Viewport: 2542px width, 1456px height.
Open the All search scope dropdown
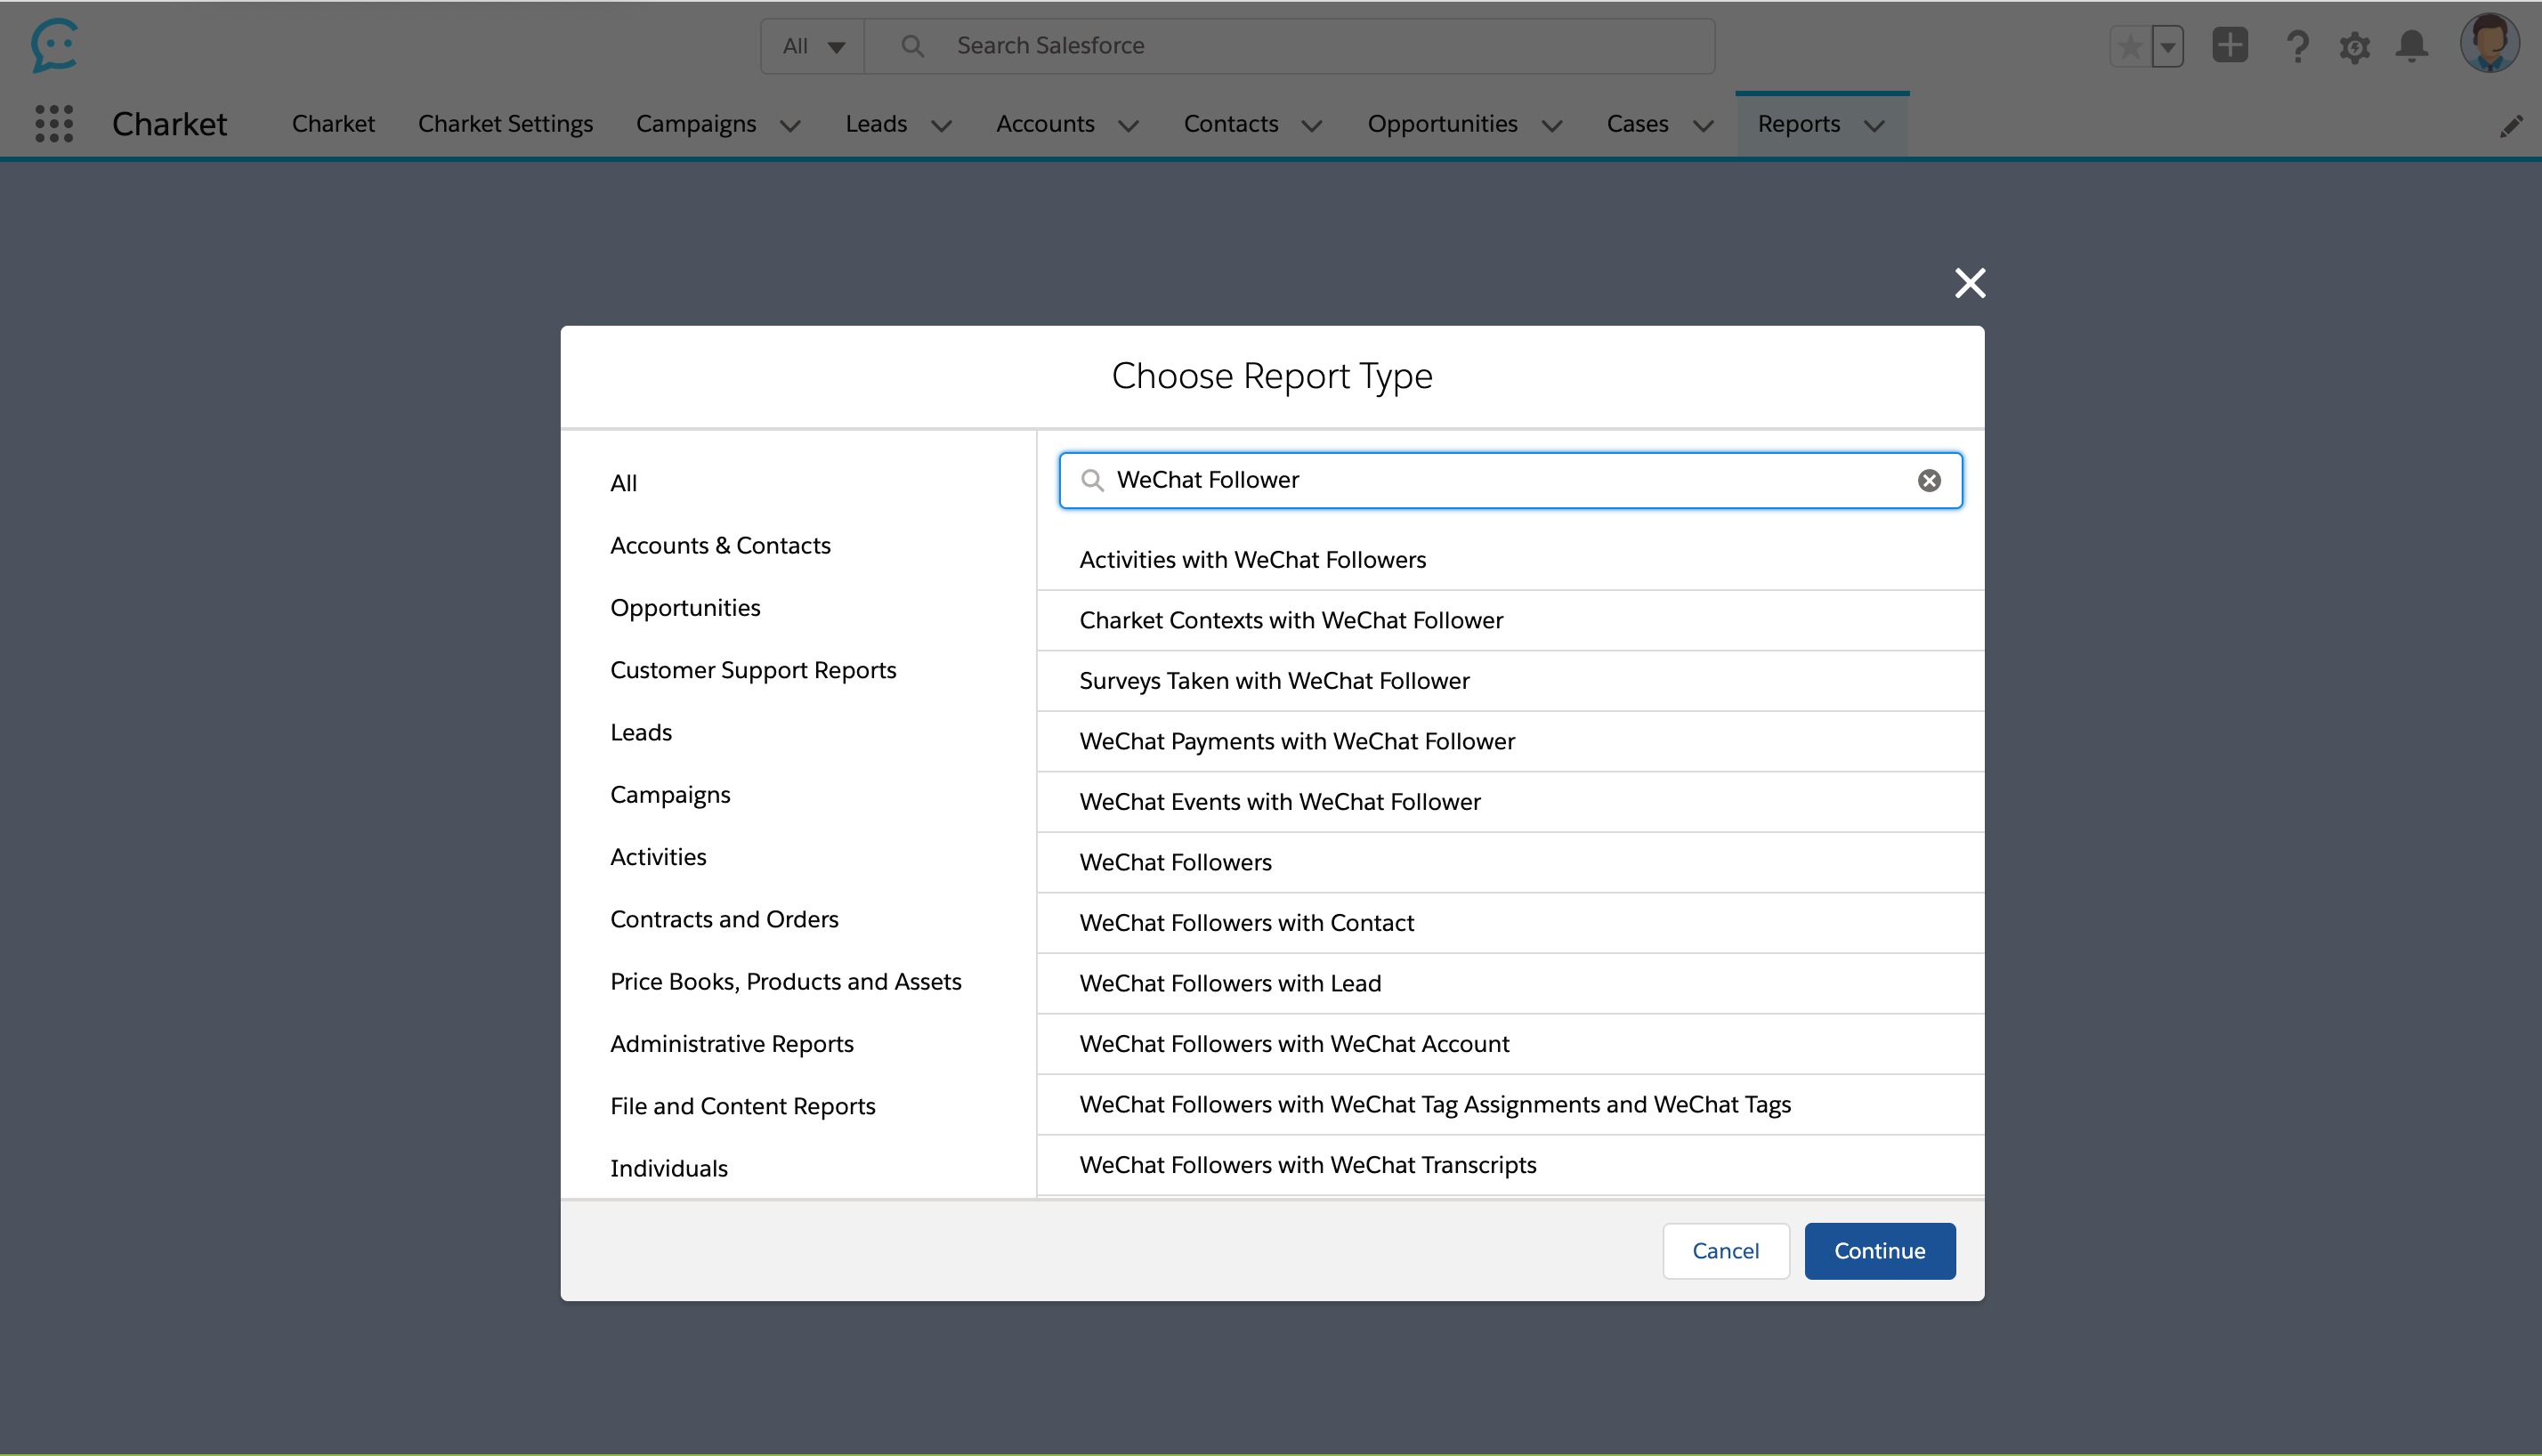(813, 46)
